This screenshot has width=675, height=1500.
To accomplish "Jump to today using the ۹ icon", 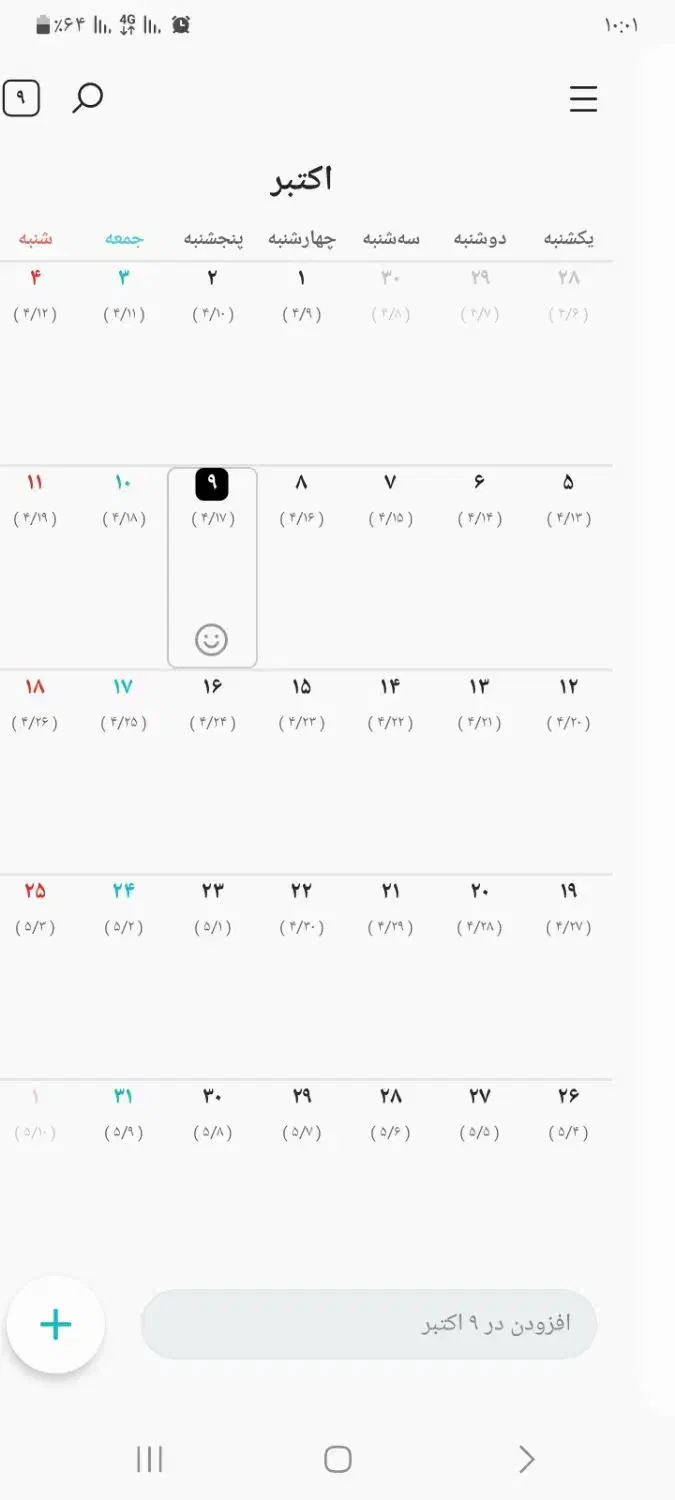I will [21, 98].
